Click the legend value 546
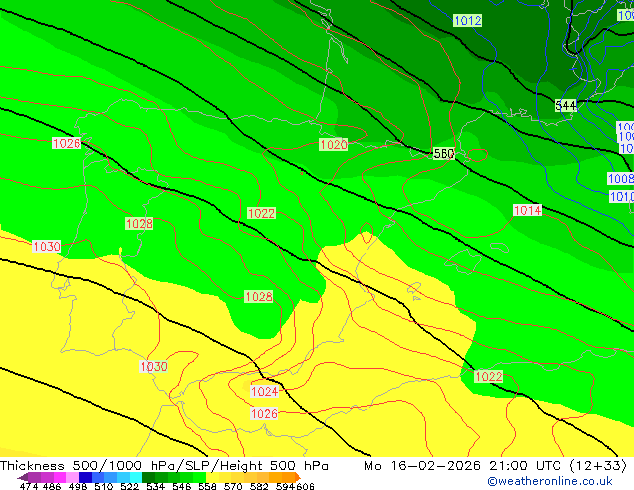The width and height of the screenshot is (634, 490). pyautogui.click(x=182, y=486)
